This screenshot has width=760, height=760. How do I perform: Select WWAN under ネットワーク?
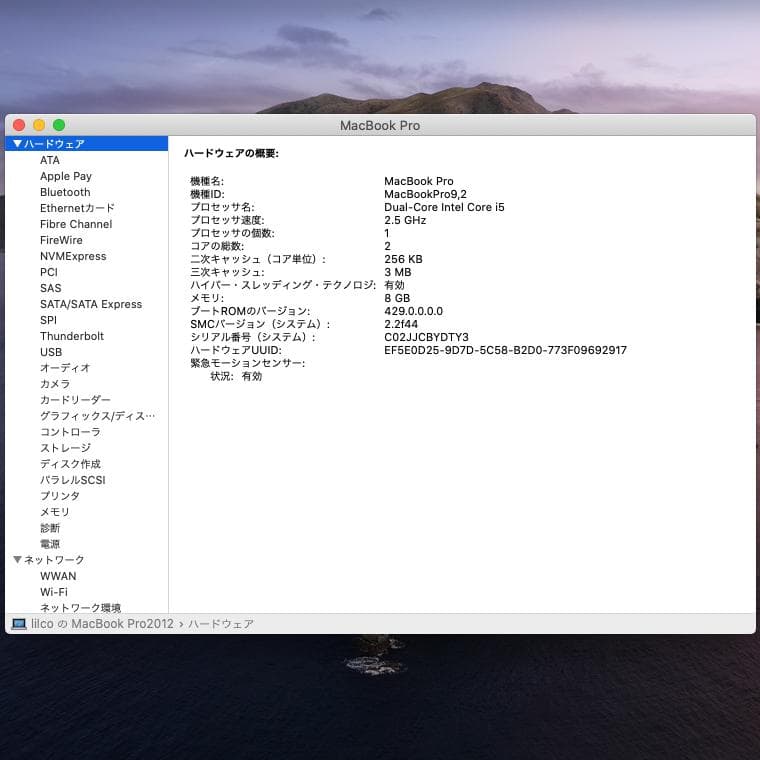point(58,576)
